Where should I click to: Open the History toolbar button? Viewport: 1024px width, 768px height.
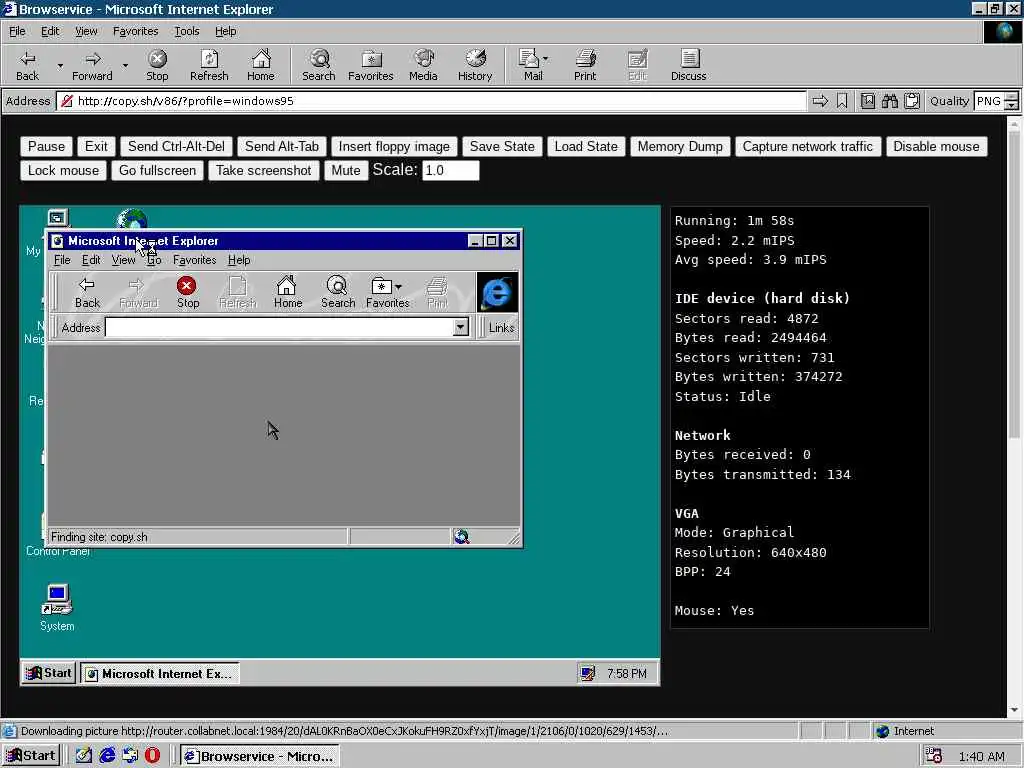click(475, 66)
